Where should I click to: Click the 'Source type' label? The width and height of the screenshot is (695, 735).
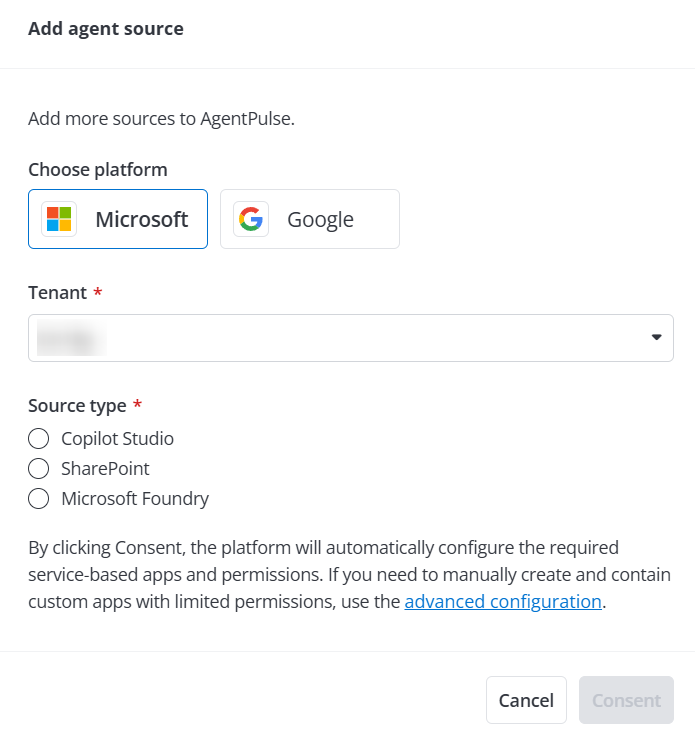[x=77, y=405]
